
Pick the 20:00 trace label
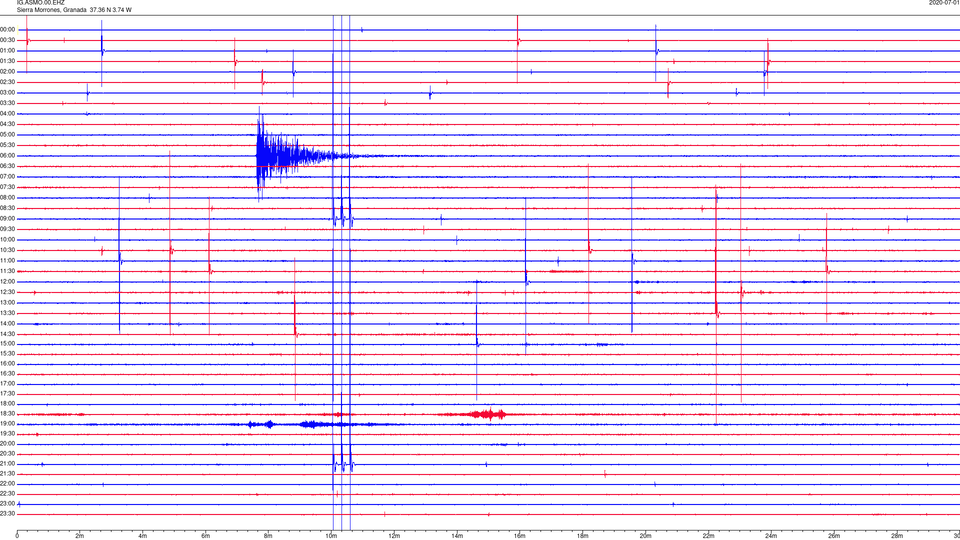[x=8, y=444]
